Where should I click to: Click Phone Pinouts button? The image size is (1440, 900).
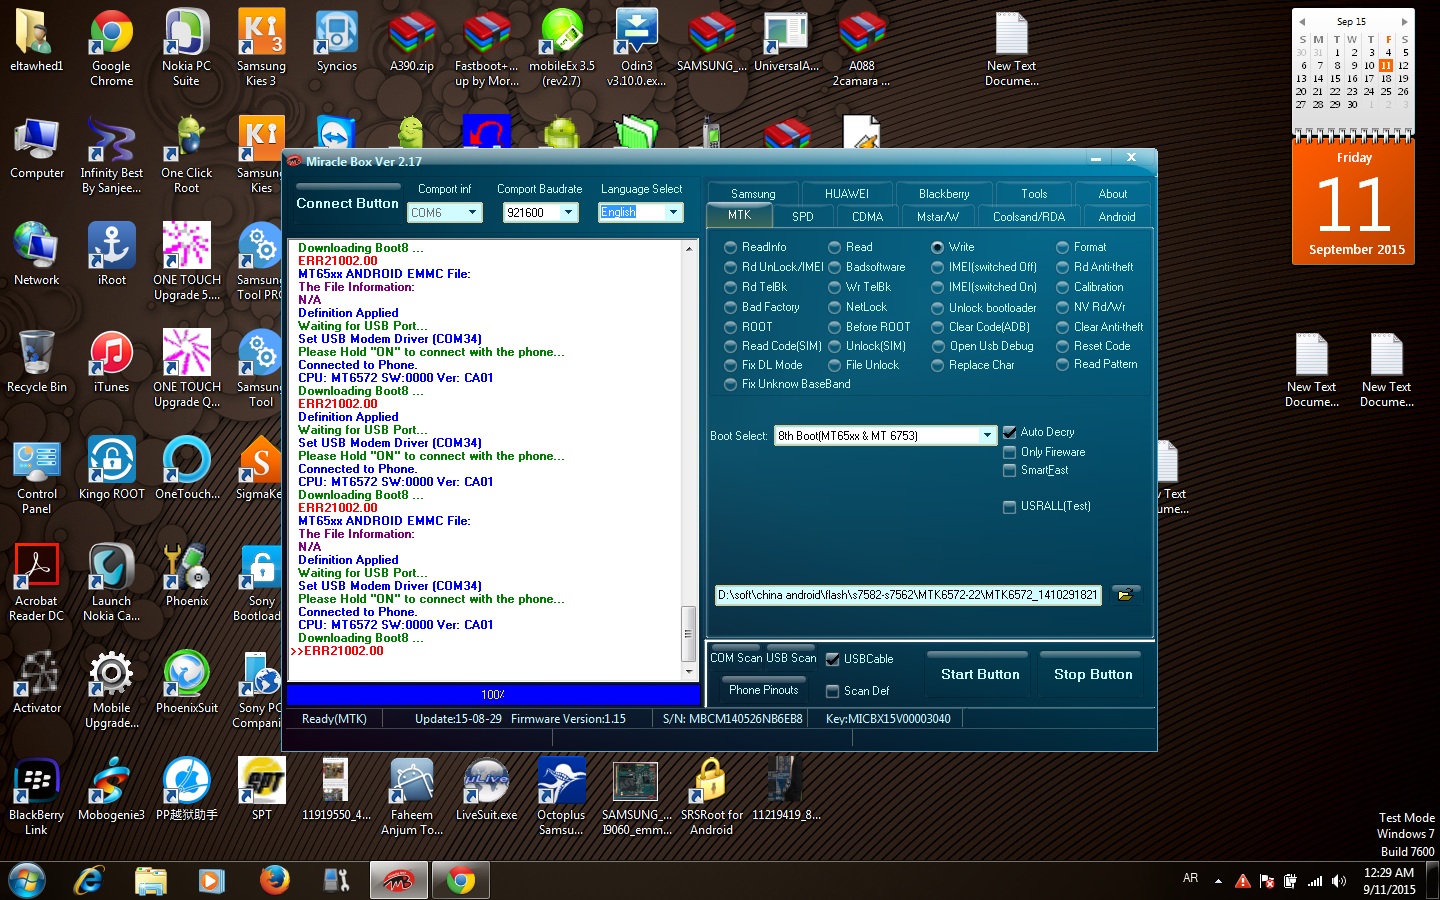point(764,690)
